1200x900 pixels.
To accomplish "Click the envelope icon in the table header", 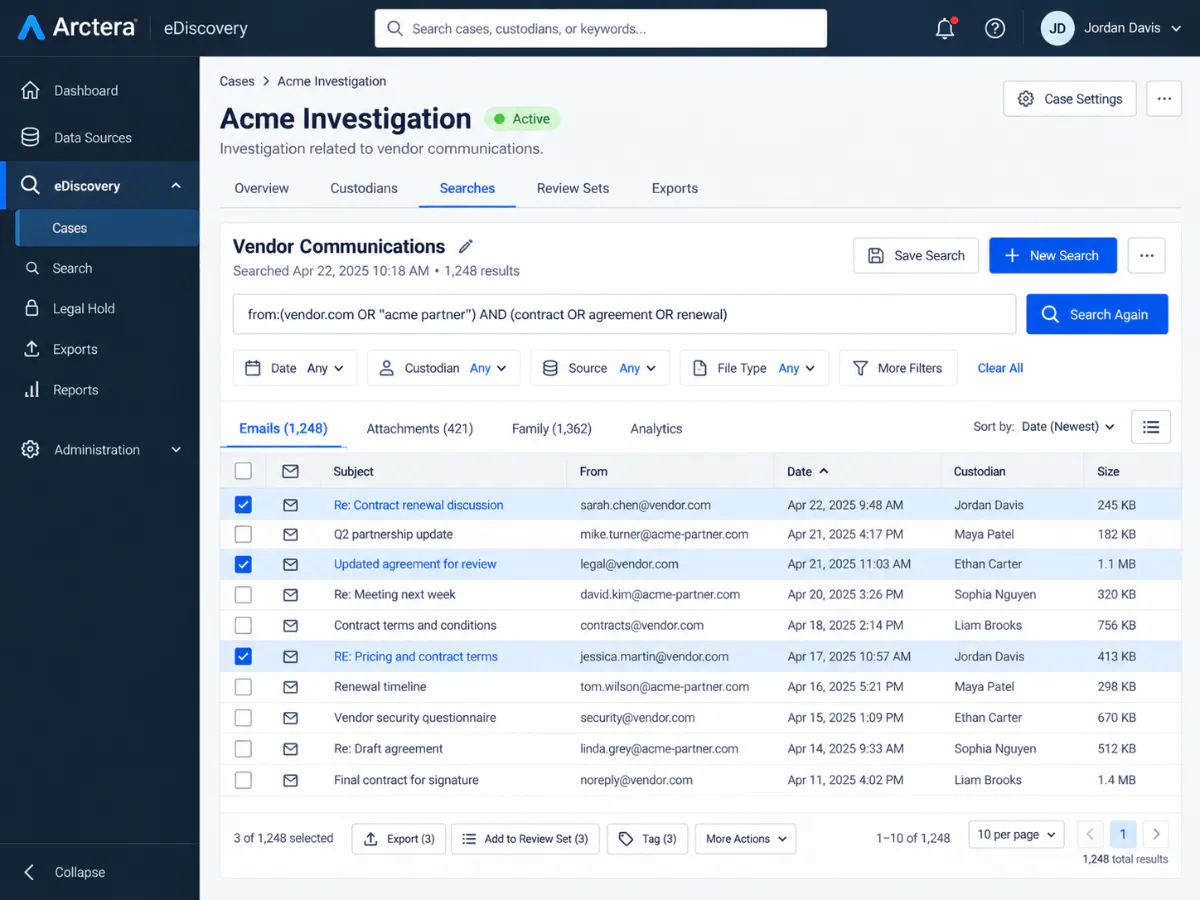I will coord(290,471).
